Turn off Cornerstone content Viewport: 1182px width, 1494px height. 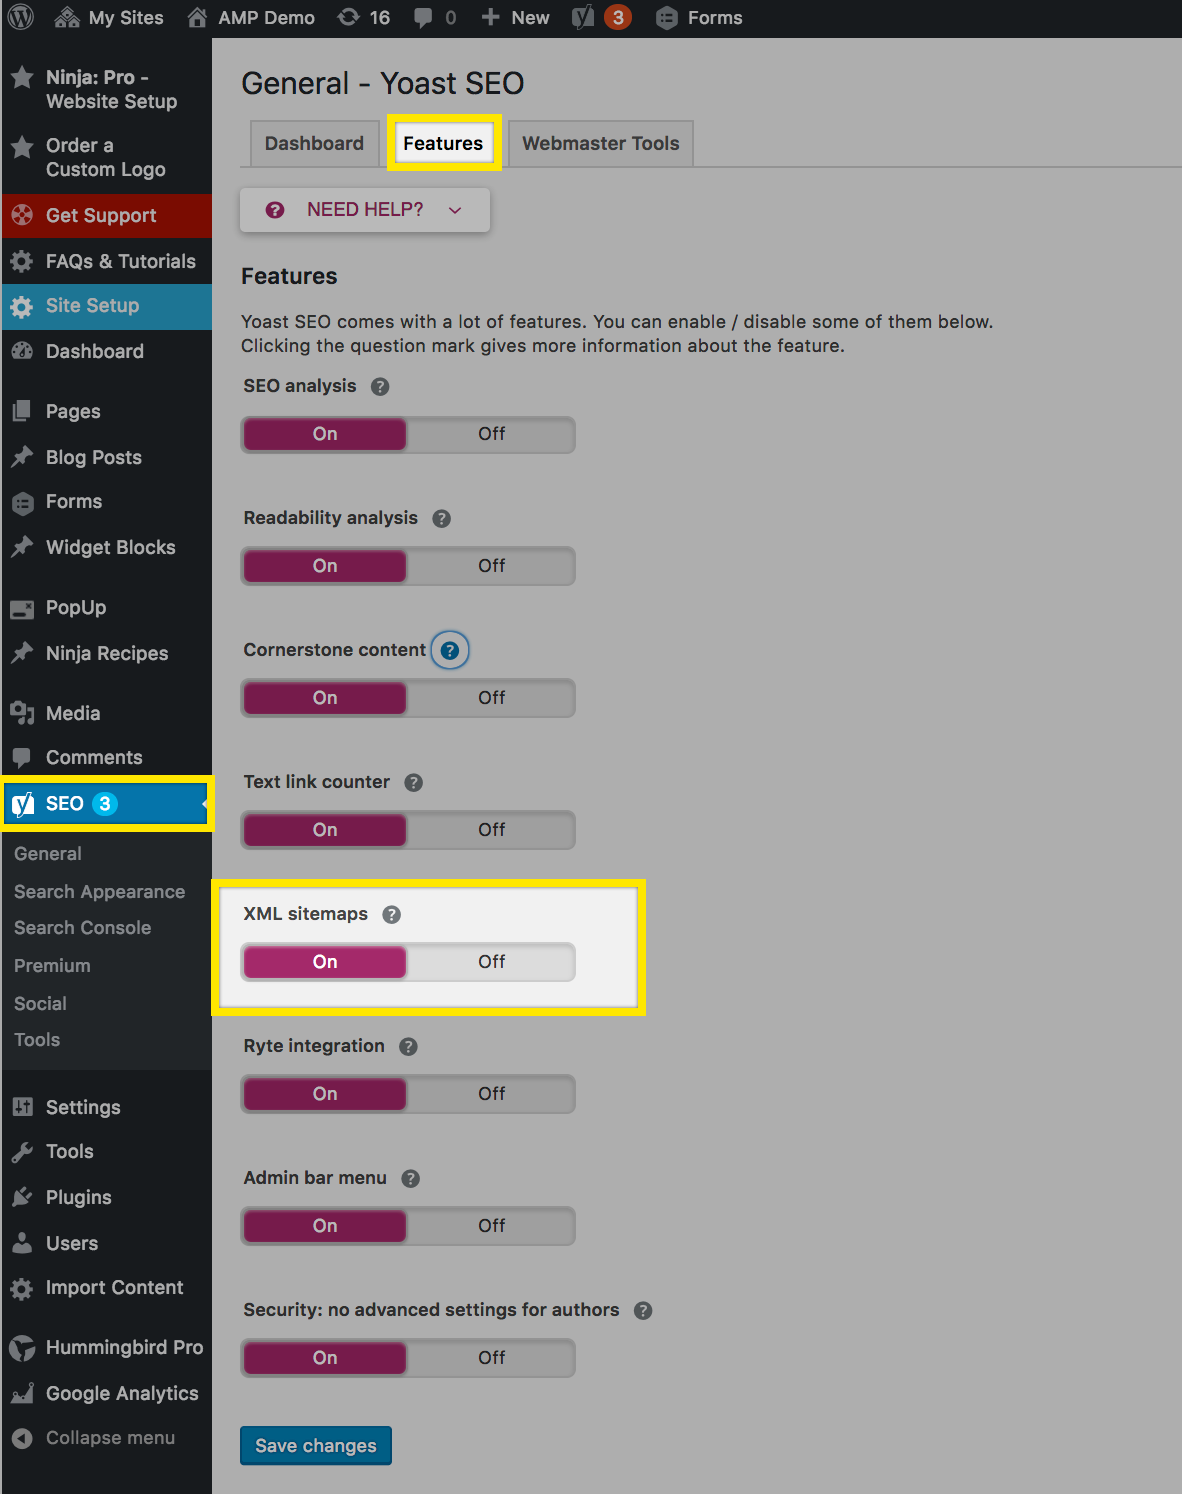tap(491, 698)
